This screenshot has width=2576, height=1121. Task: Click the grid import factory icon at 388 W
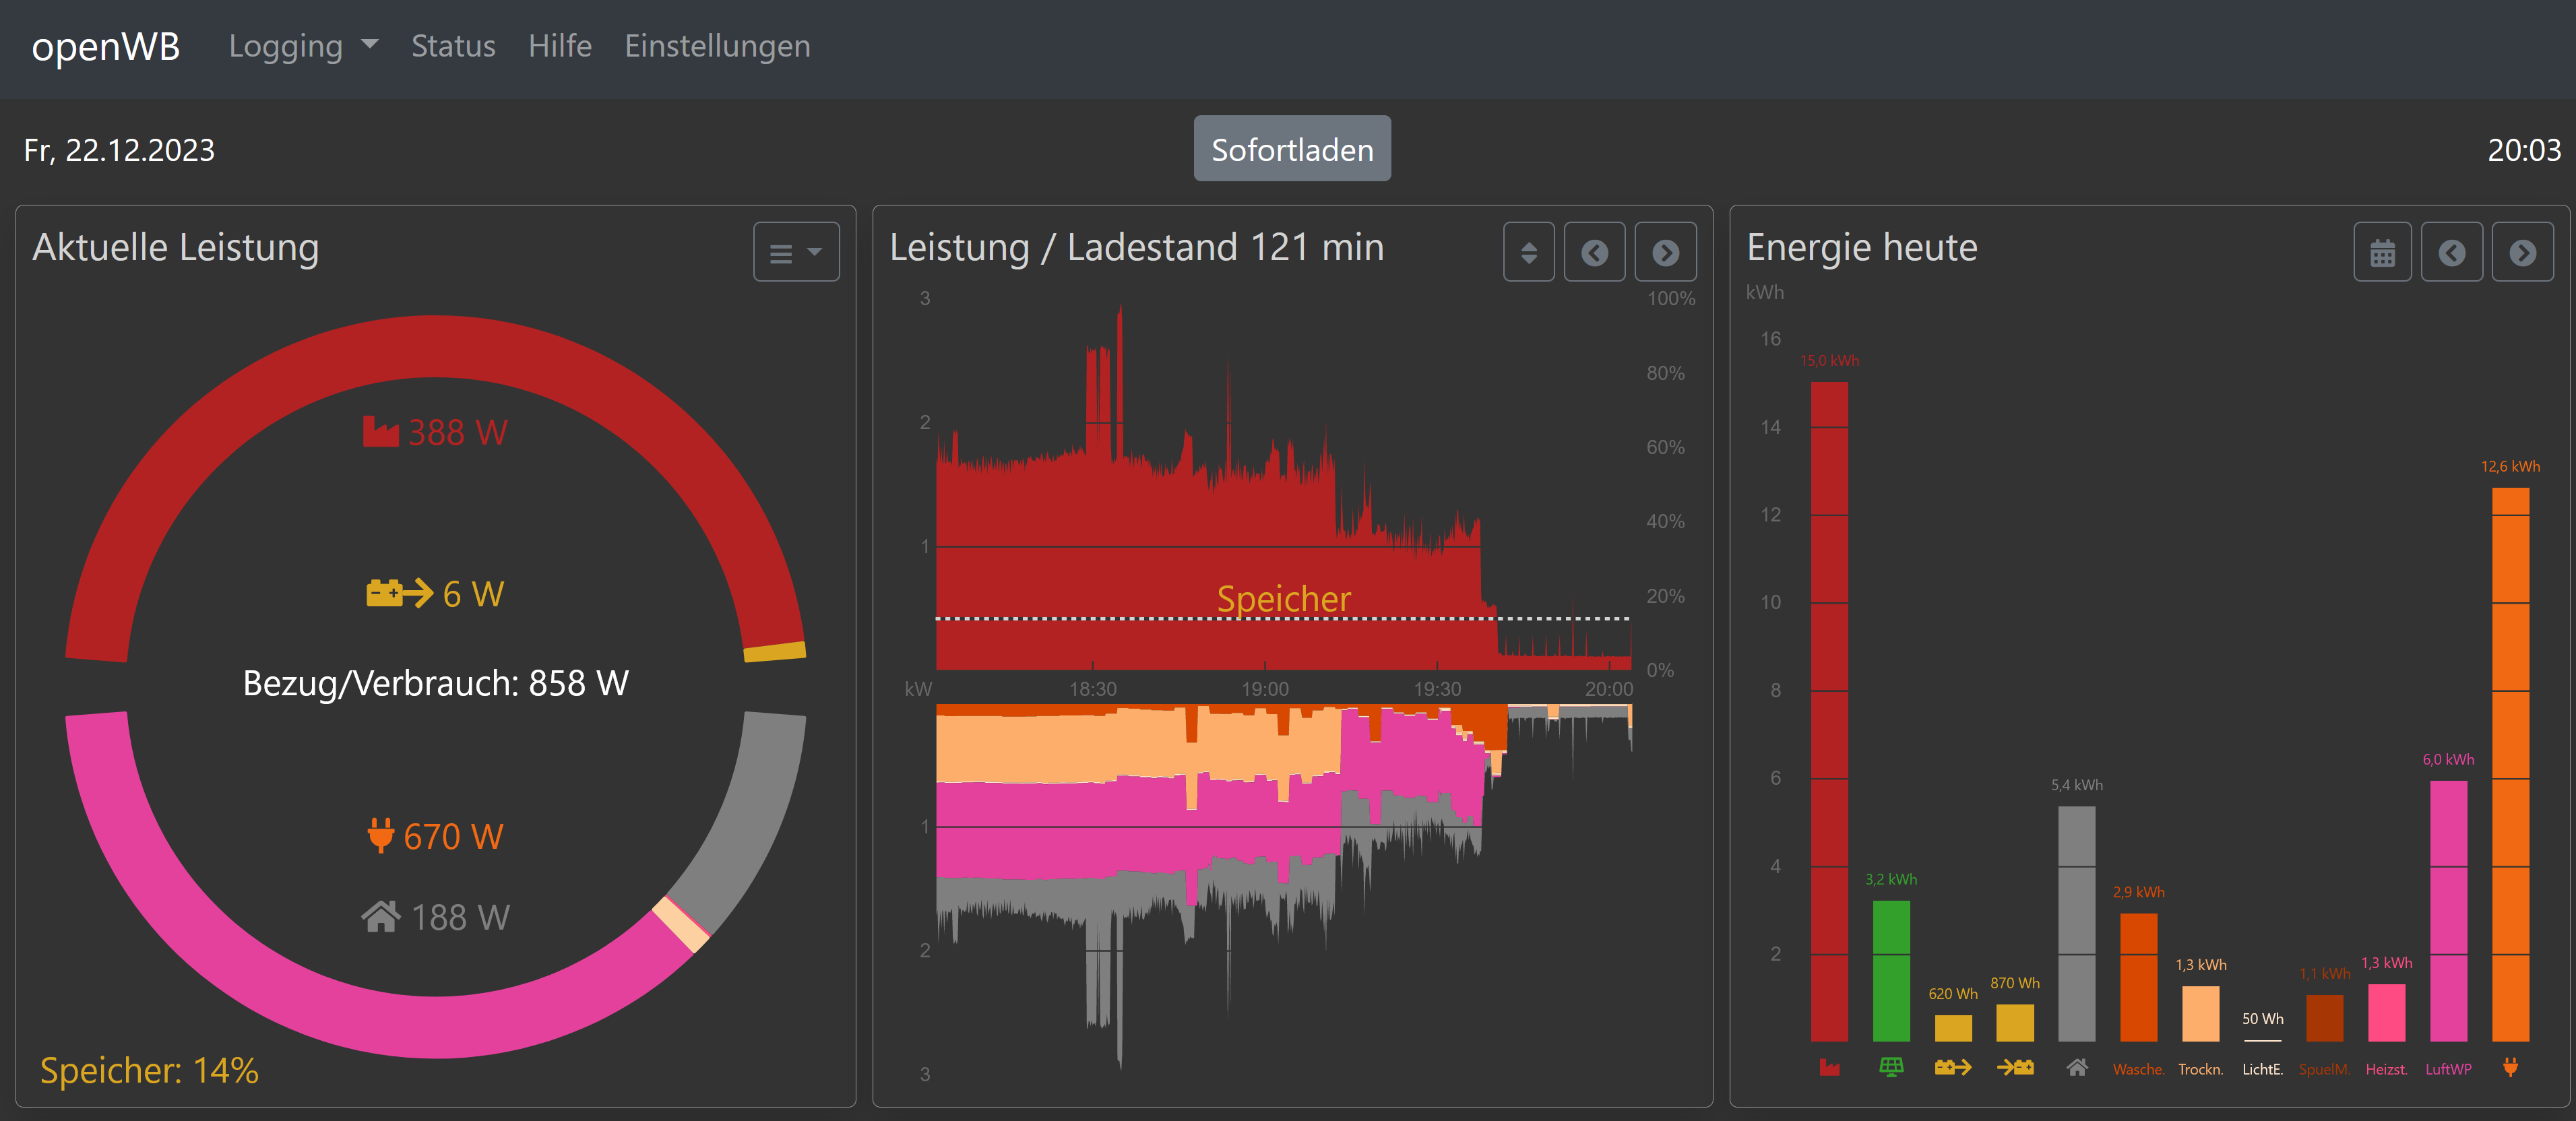coord(380,432)
